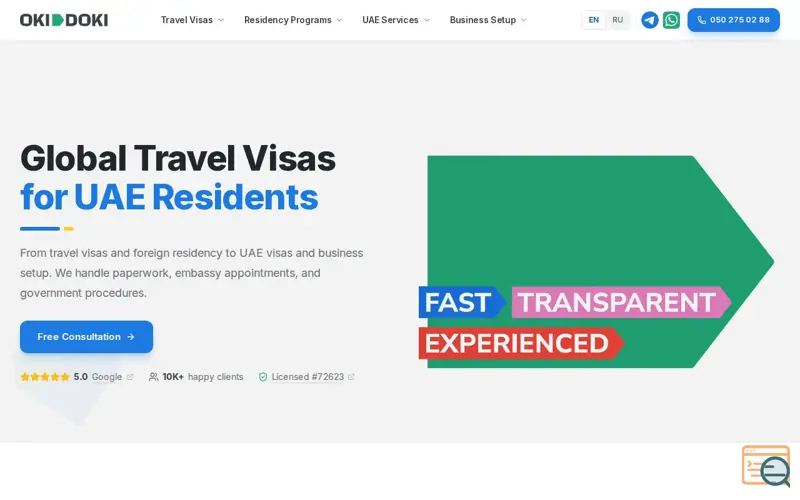The width and height of the screenshot is (800, 500).
Task: Click the OKI DOKI logo
Action: coord(64,20)
